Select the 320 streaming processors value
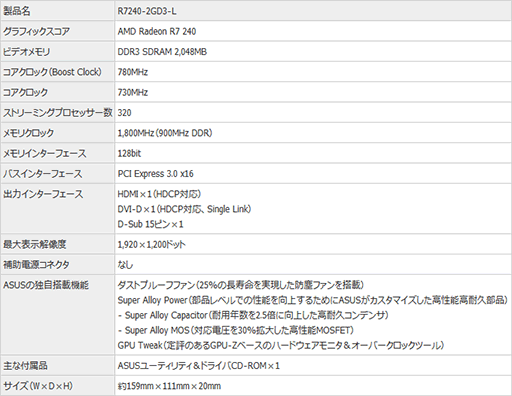 [124, 113]
